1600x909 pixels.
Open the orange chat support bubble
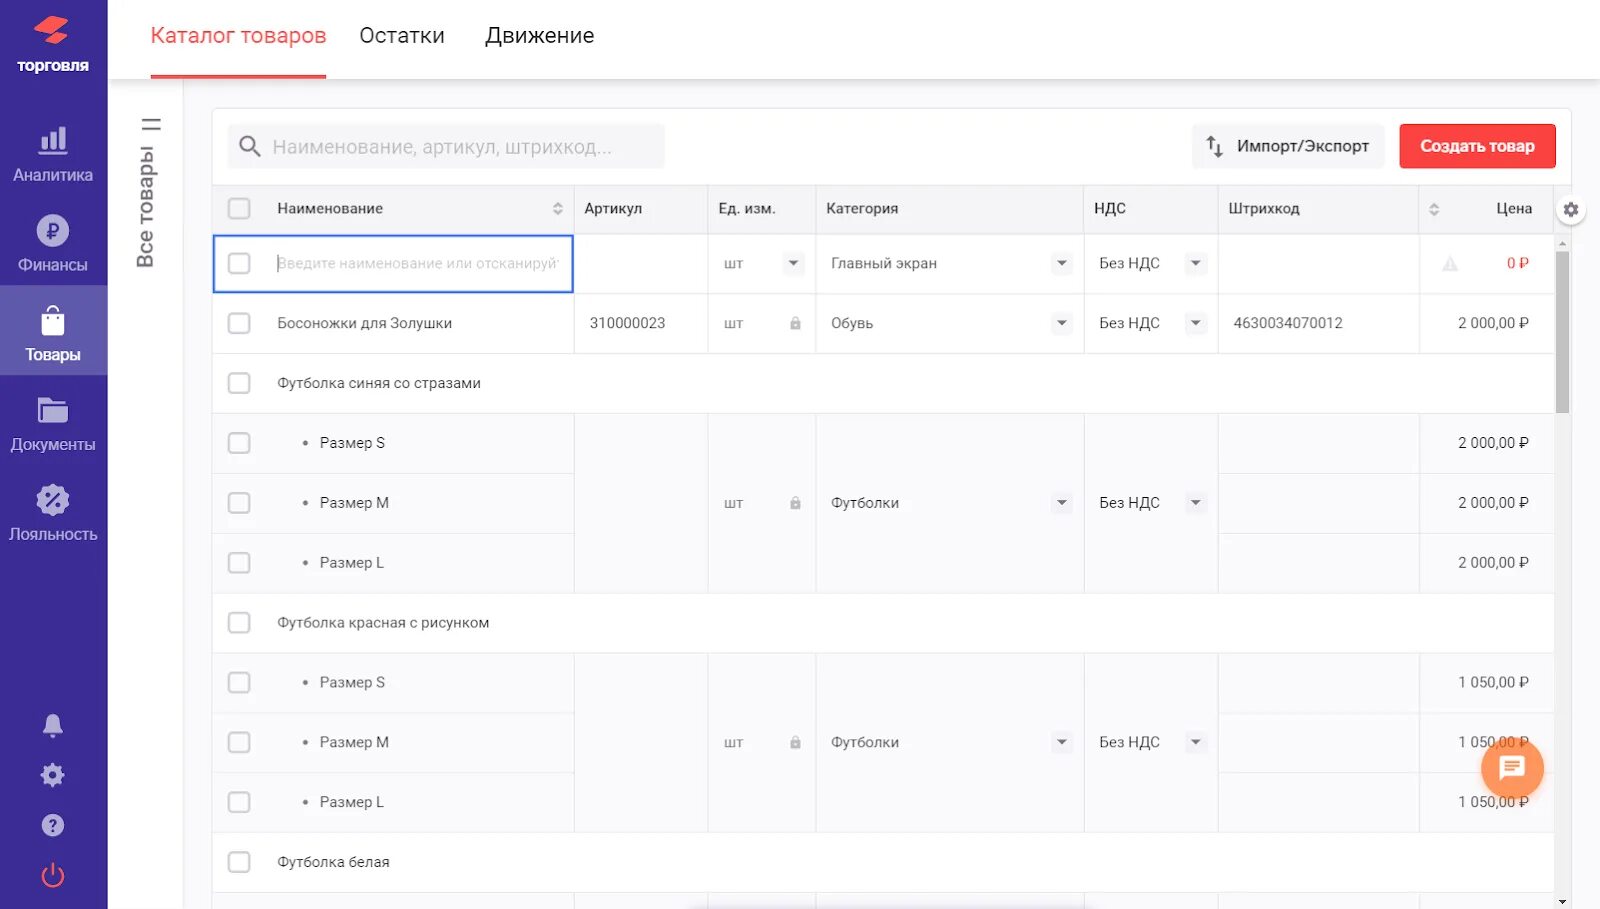tap(1512, 768)
